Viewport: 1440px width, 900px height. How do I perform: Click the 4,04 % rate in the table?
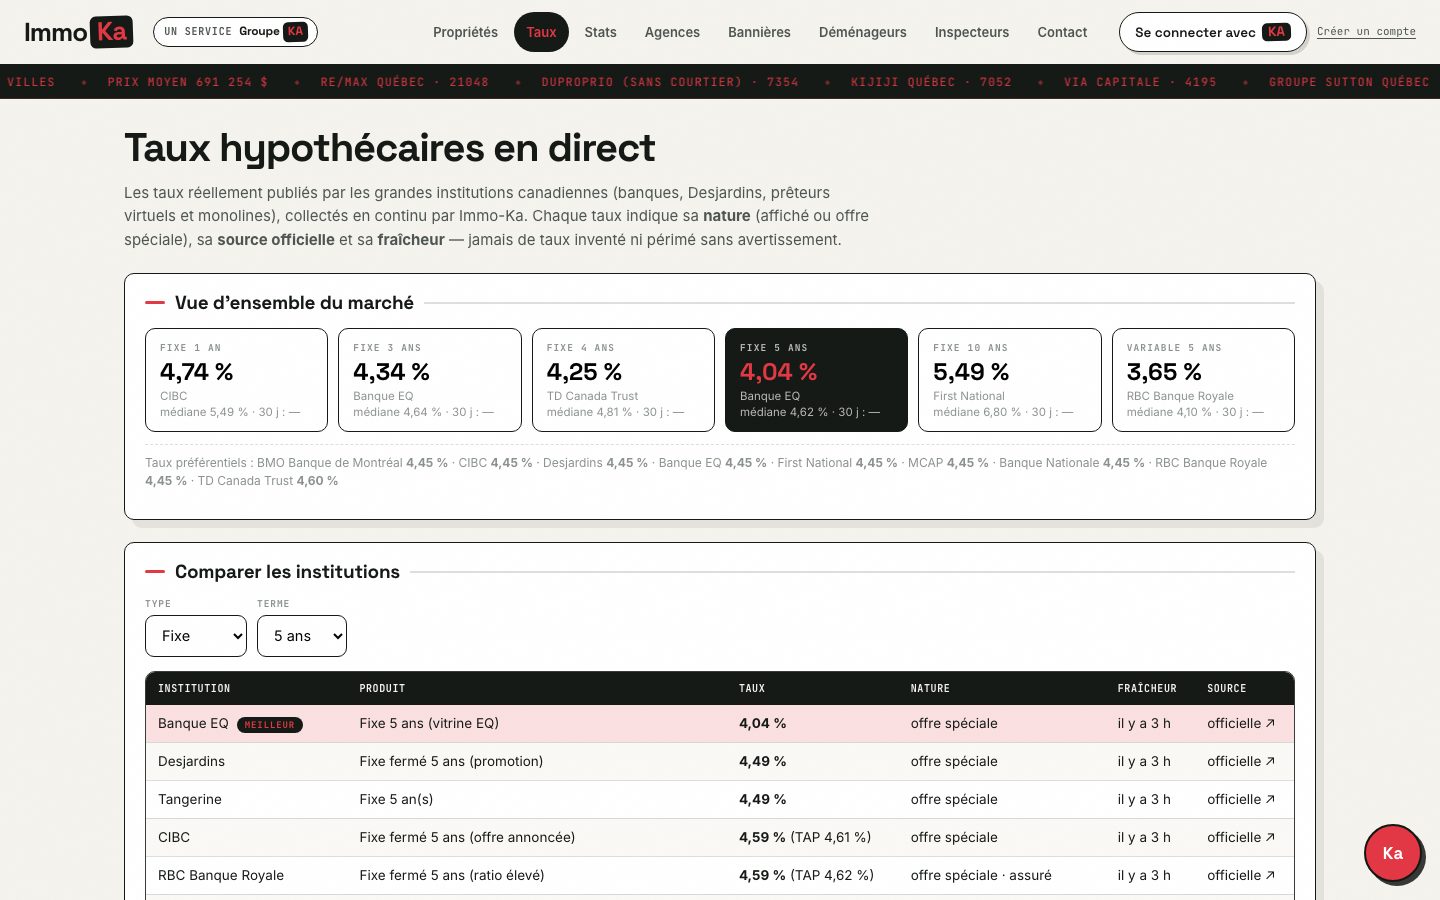point(763,723)
